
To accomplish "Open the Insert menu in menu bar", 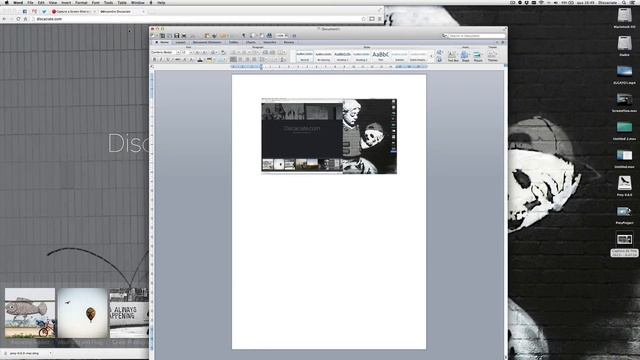I will point(66,2).
